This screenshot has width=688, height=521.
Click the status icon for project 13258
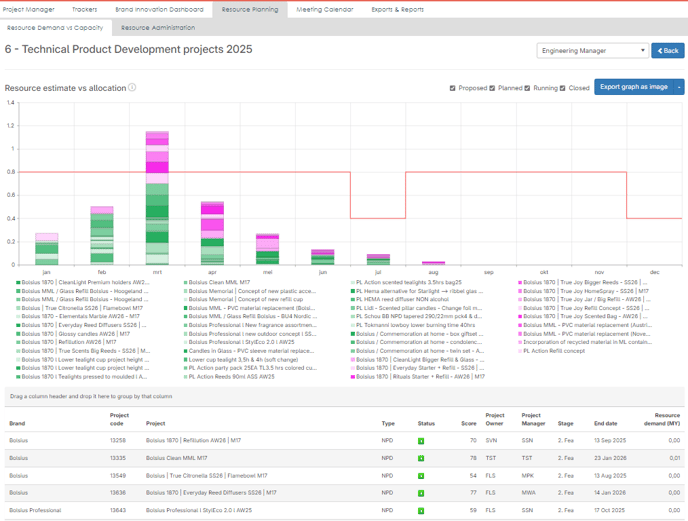[421, 441]
